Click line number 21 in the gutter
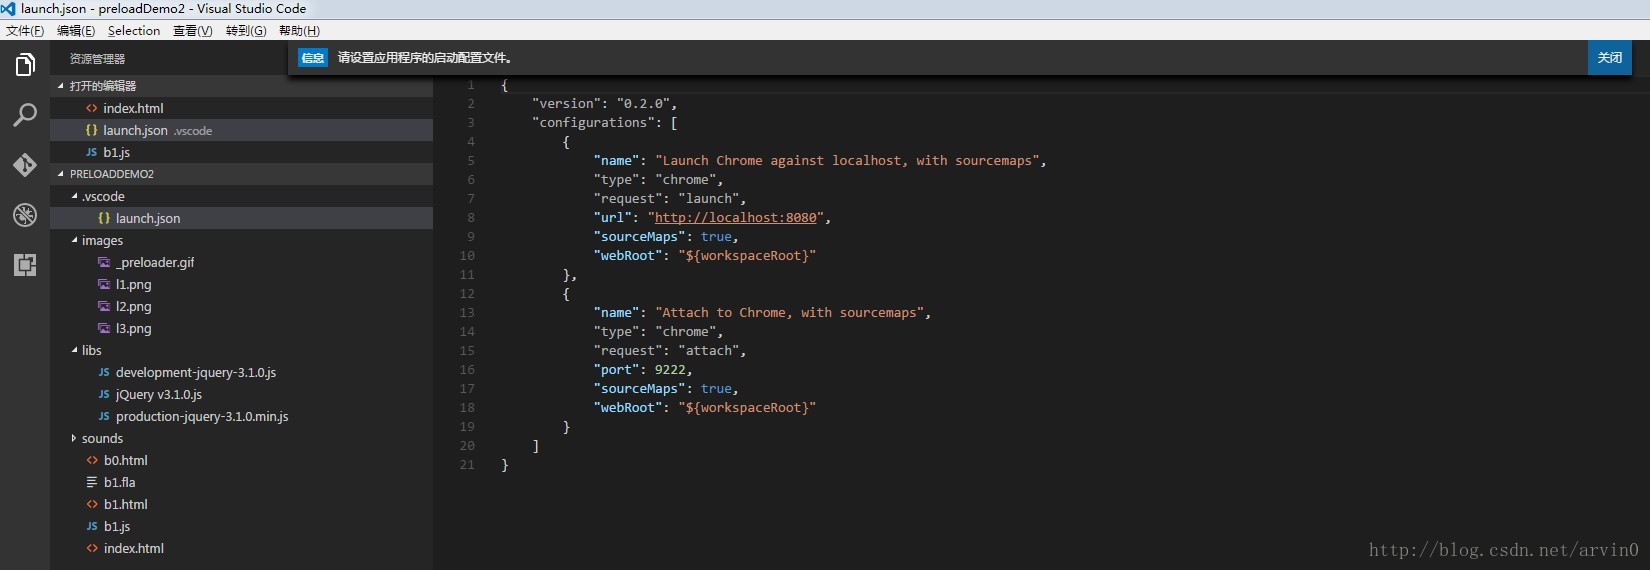The width and height of the screenshot is (1650, 570). [467, 464]
